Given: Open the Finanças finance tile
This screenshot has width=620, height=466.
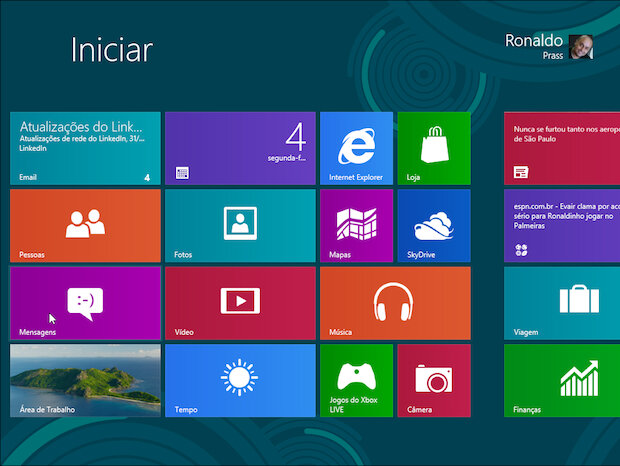Looking at the screenshot, I should 562,381.
